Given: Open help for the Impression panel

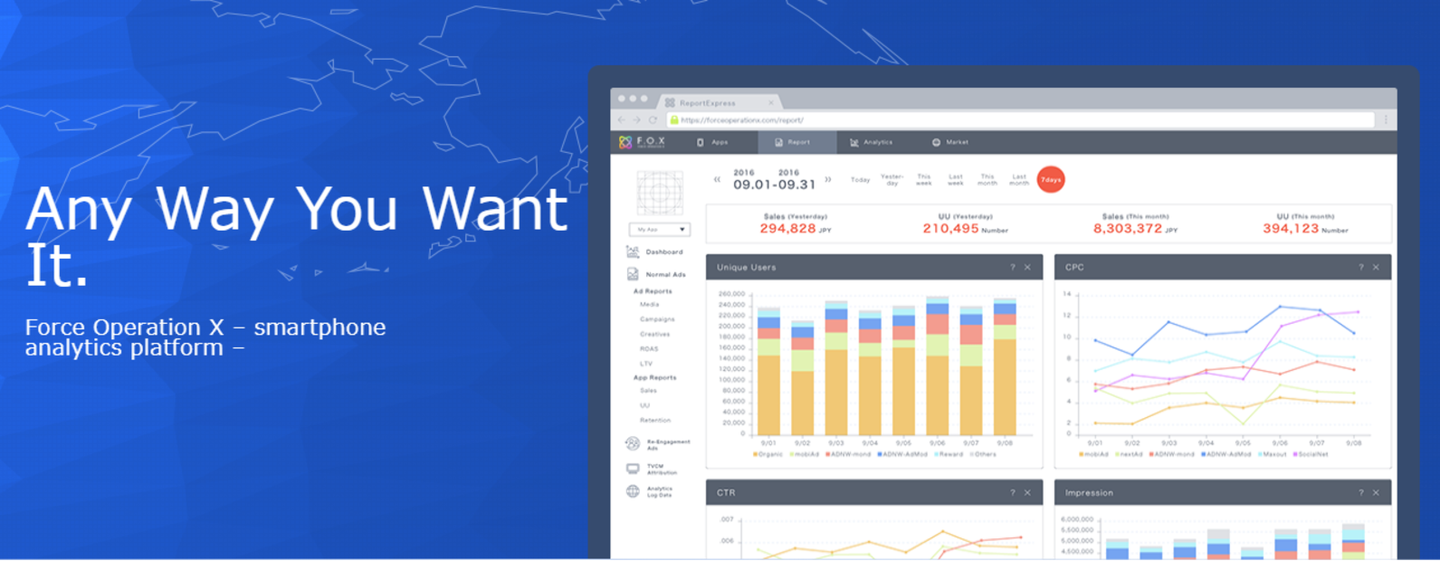Looking at the screenshot, I should [1360, 492].
